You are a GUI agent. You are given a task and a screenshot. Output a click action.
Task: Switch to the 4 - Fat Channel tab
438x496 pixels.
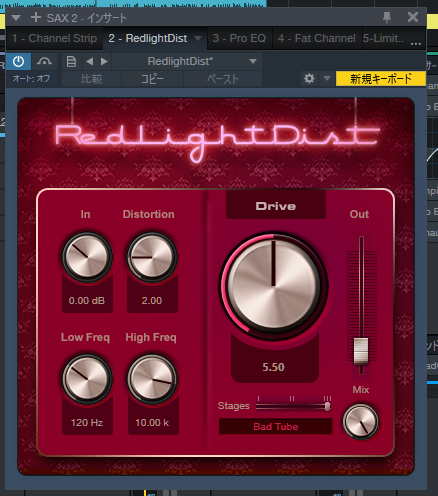coord(317,38)
